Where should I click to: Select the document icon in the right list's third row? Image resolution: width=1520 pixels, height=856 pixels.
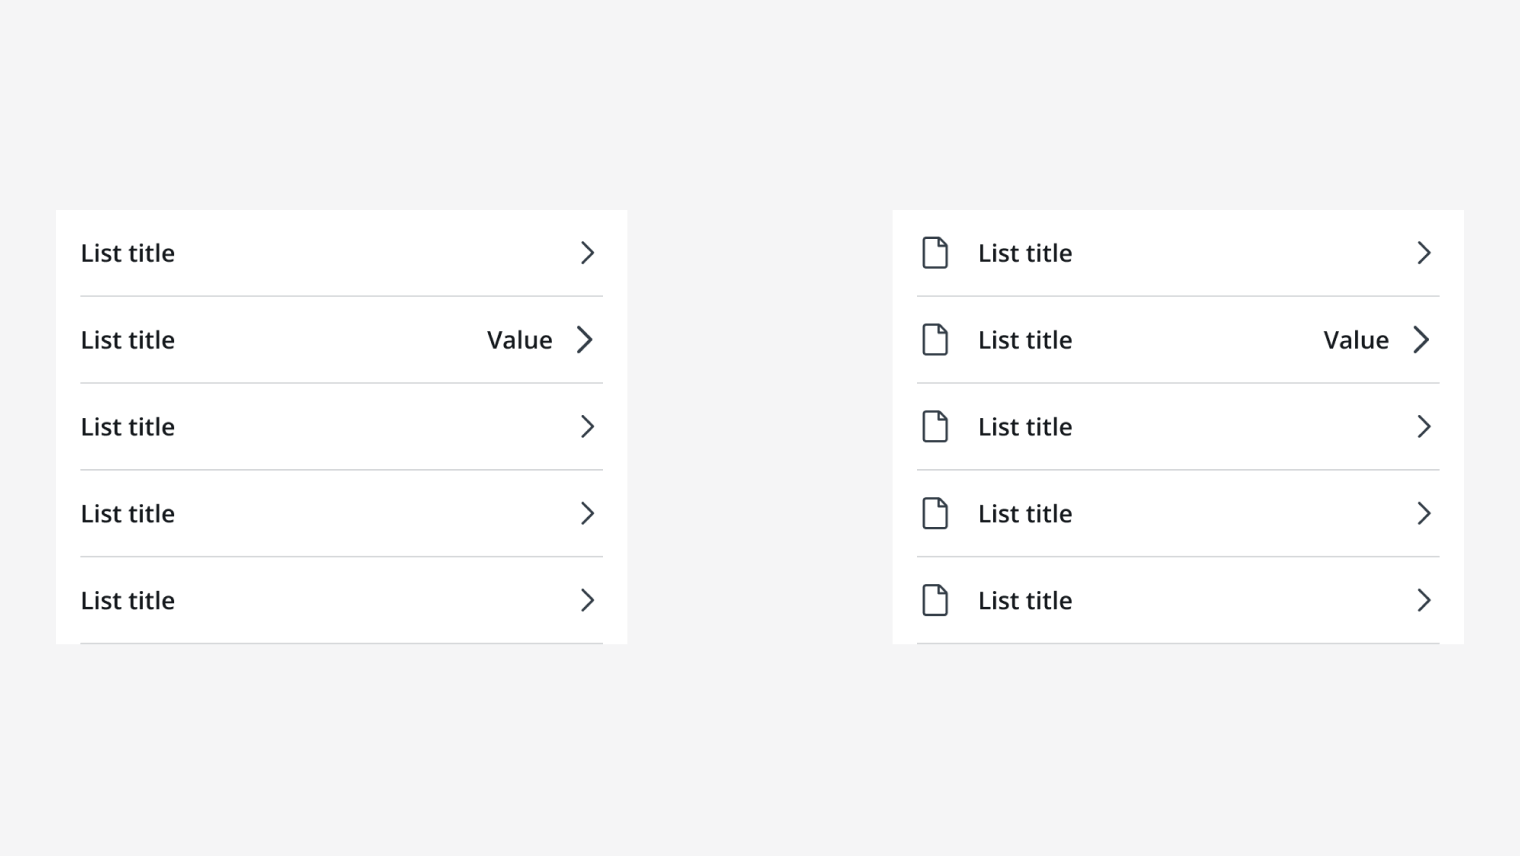pos(935,427)
